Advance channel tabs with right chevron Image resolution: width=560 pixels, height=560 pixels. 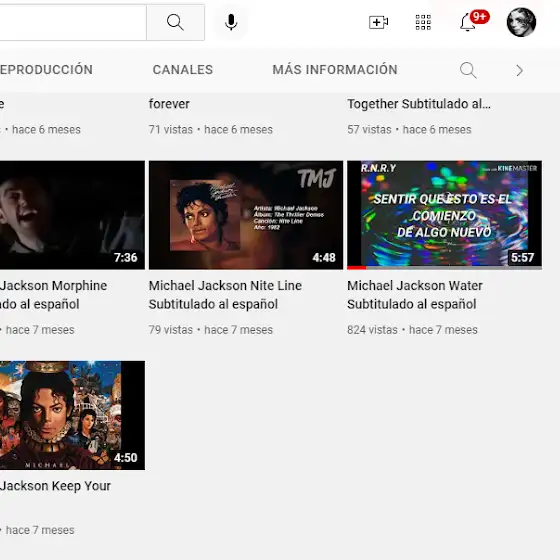(x=519, y=70)
